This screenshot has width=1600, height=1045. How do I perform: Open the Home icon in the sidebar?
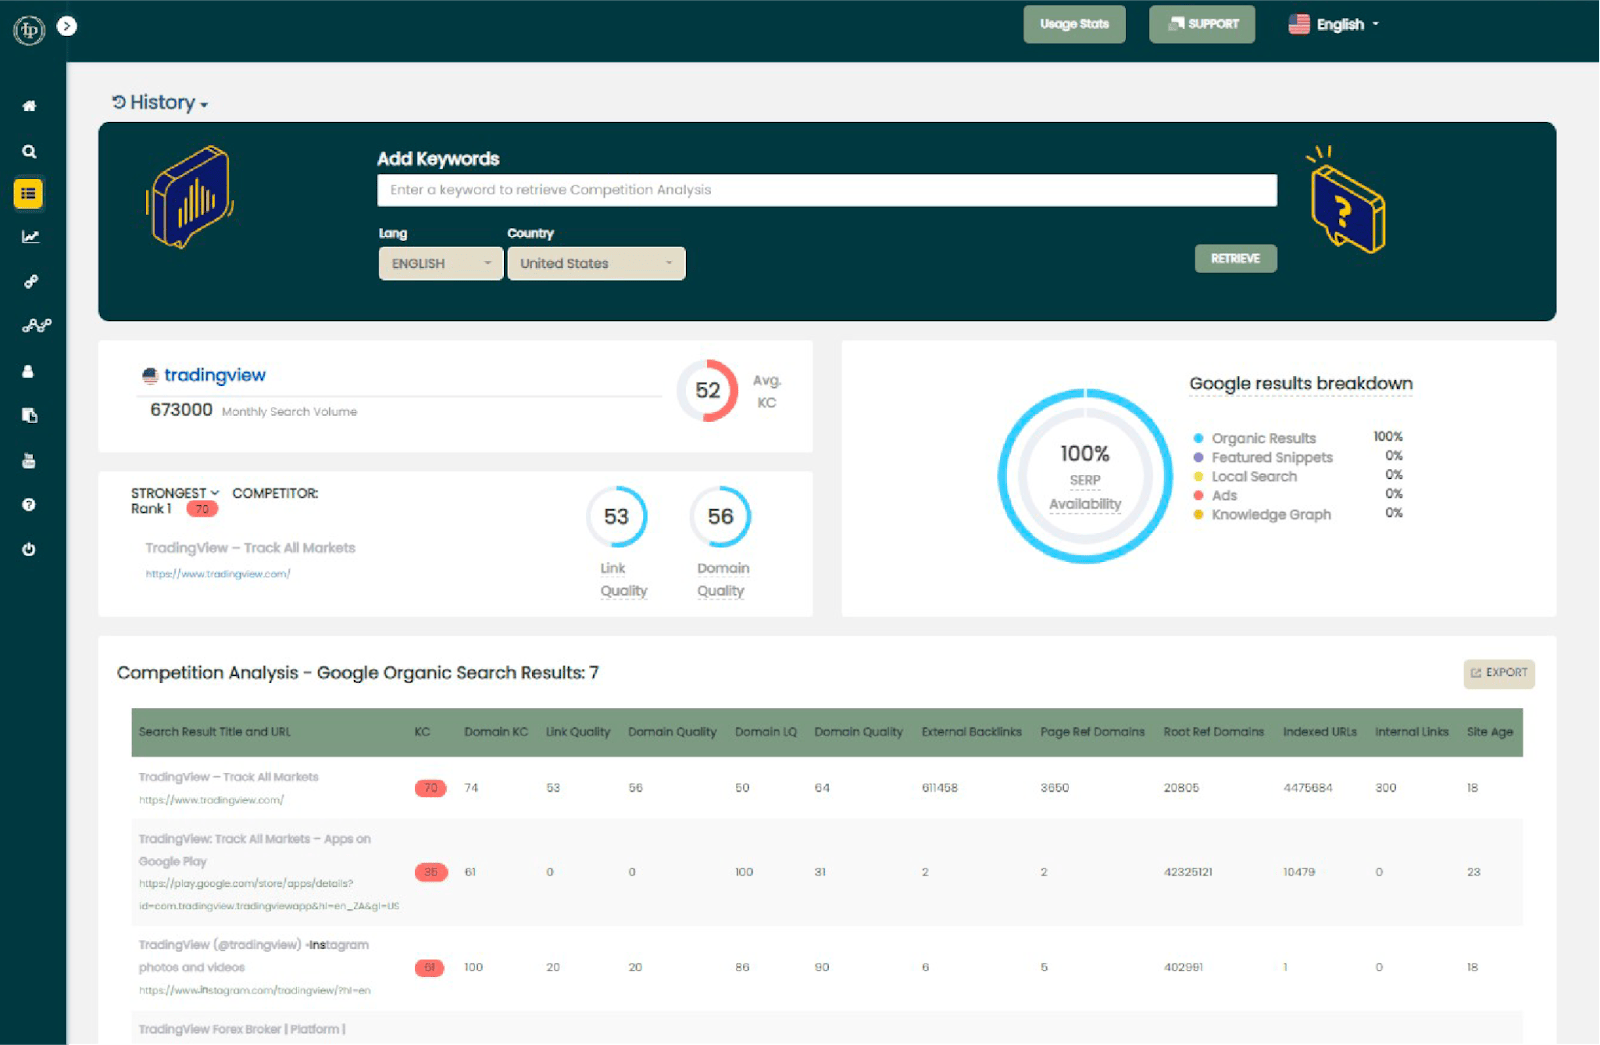(x=29, y=106)
